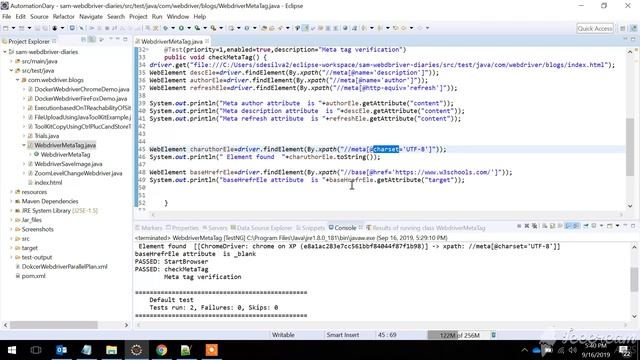
Task: Click the Quick Access field
Action: (595, 28)
